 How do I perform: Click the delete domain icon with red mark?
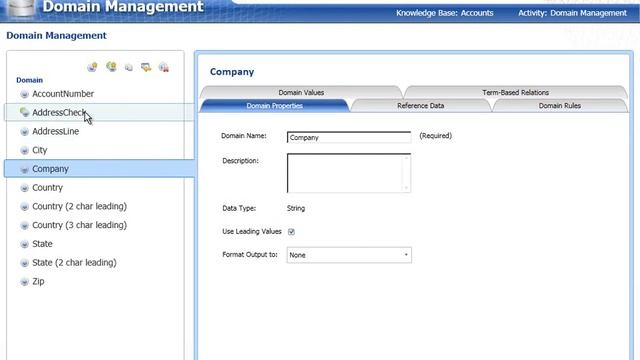coord(164,67)
